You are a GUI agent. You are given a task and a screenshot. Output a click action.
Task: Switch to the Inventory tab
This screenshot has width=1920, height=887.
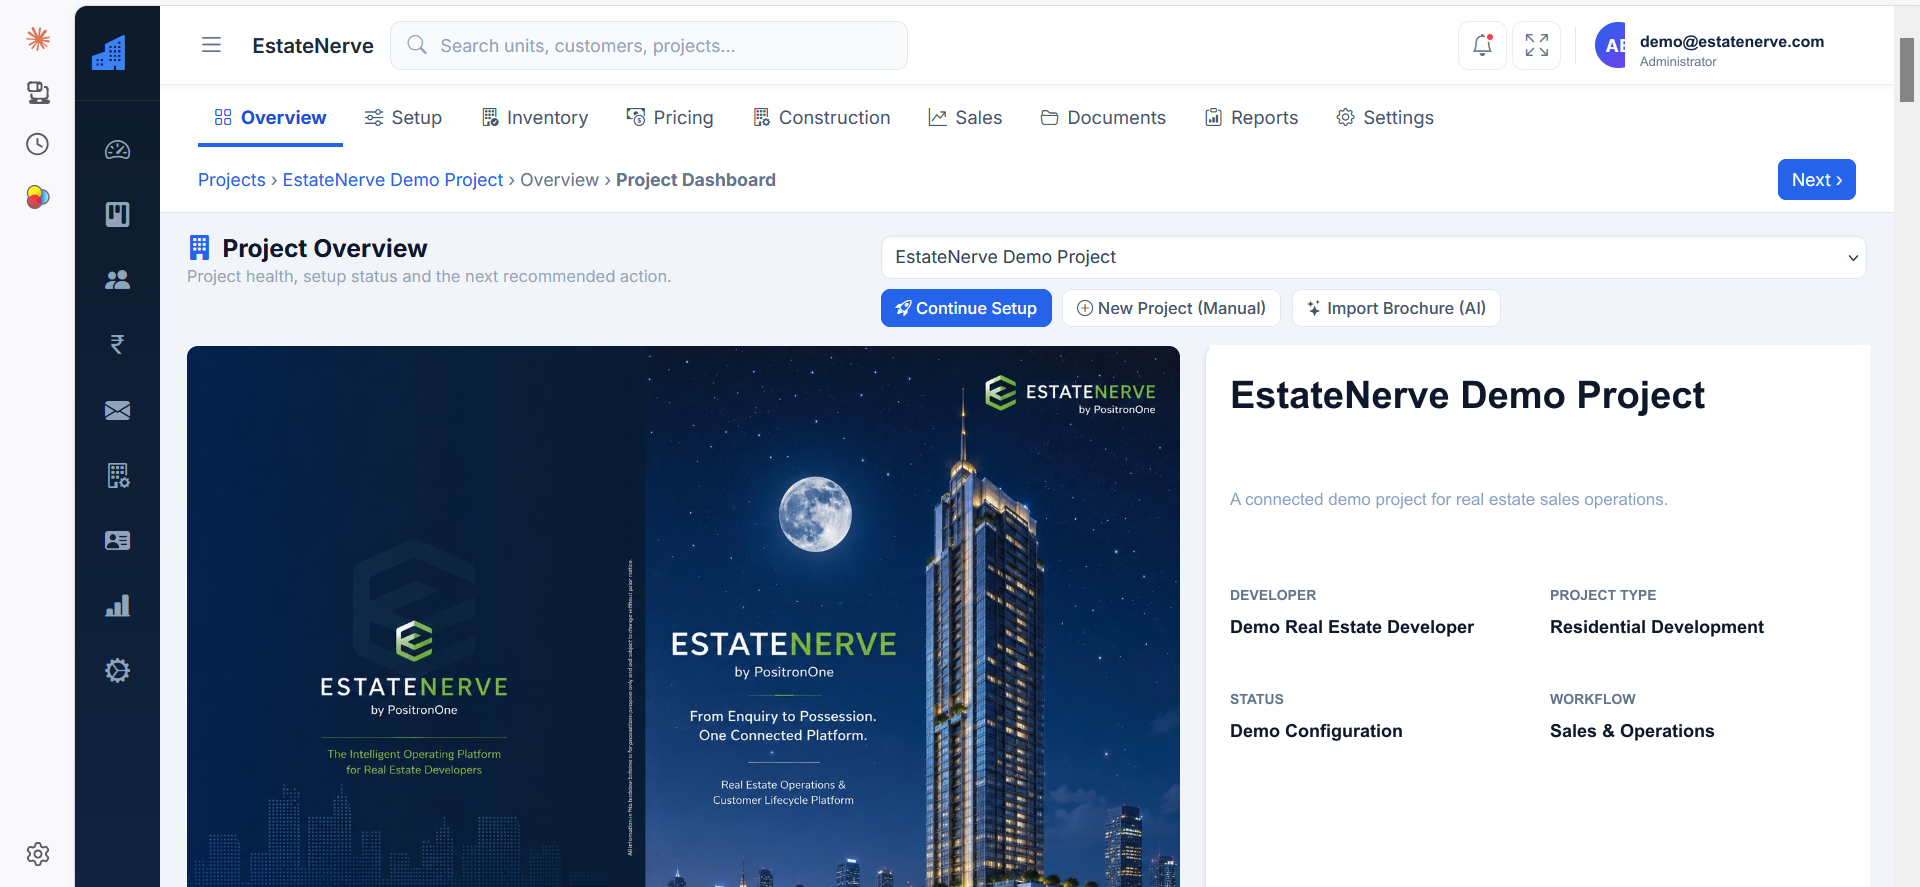click(x=535, y=118)
